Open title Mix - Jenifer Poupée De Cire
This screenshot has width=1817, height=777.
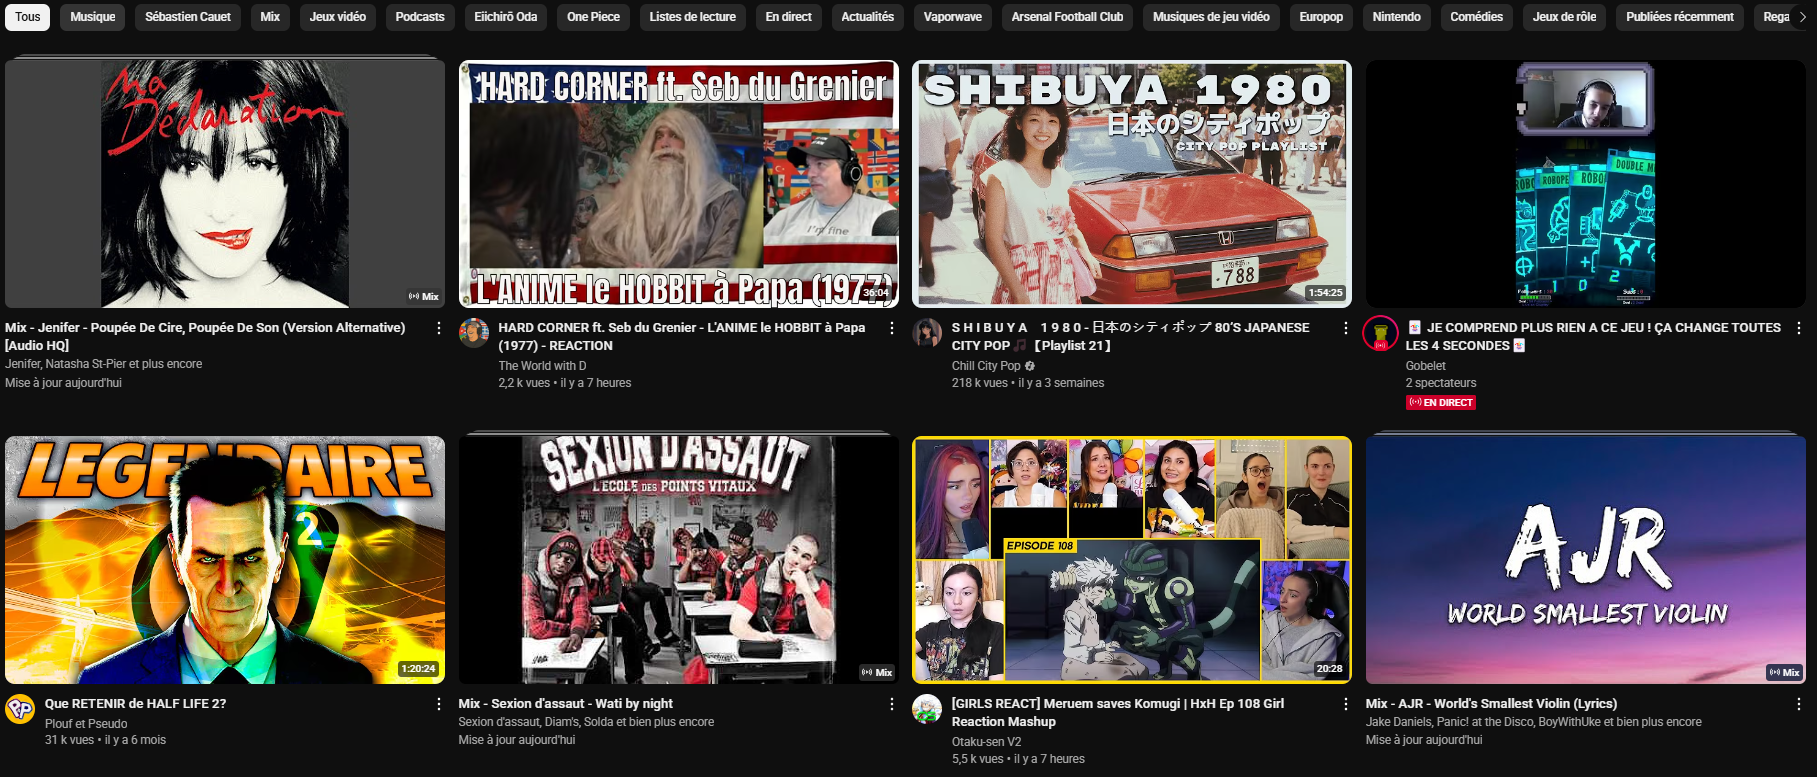[205, 336]
